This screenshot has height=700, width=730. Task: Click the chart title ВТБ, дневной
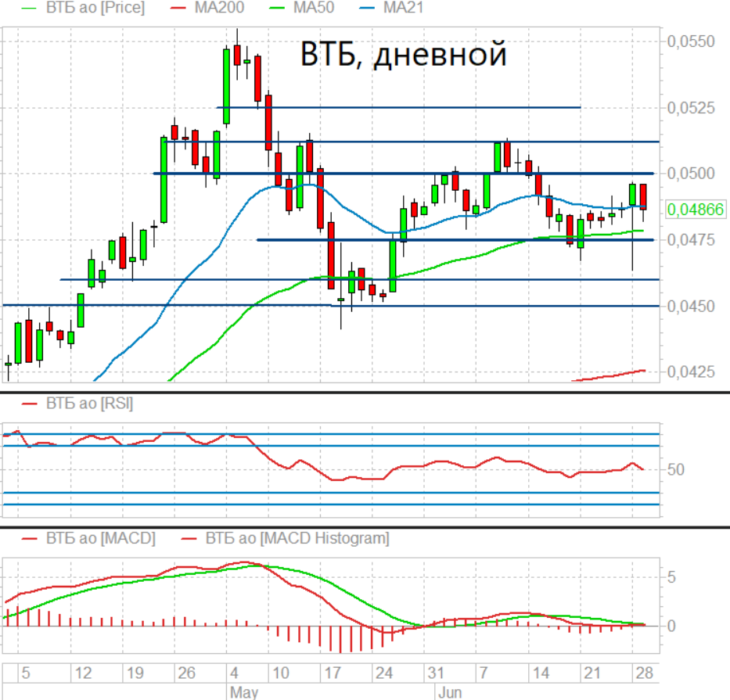tap(403, 54)
